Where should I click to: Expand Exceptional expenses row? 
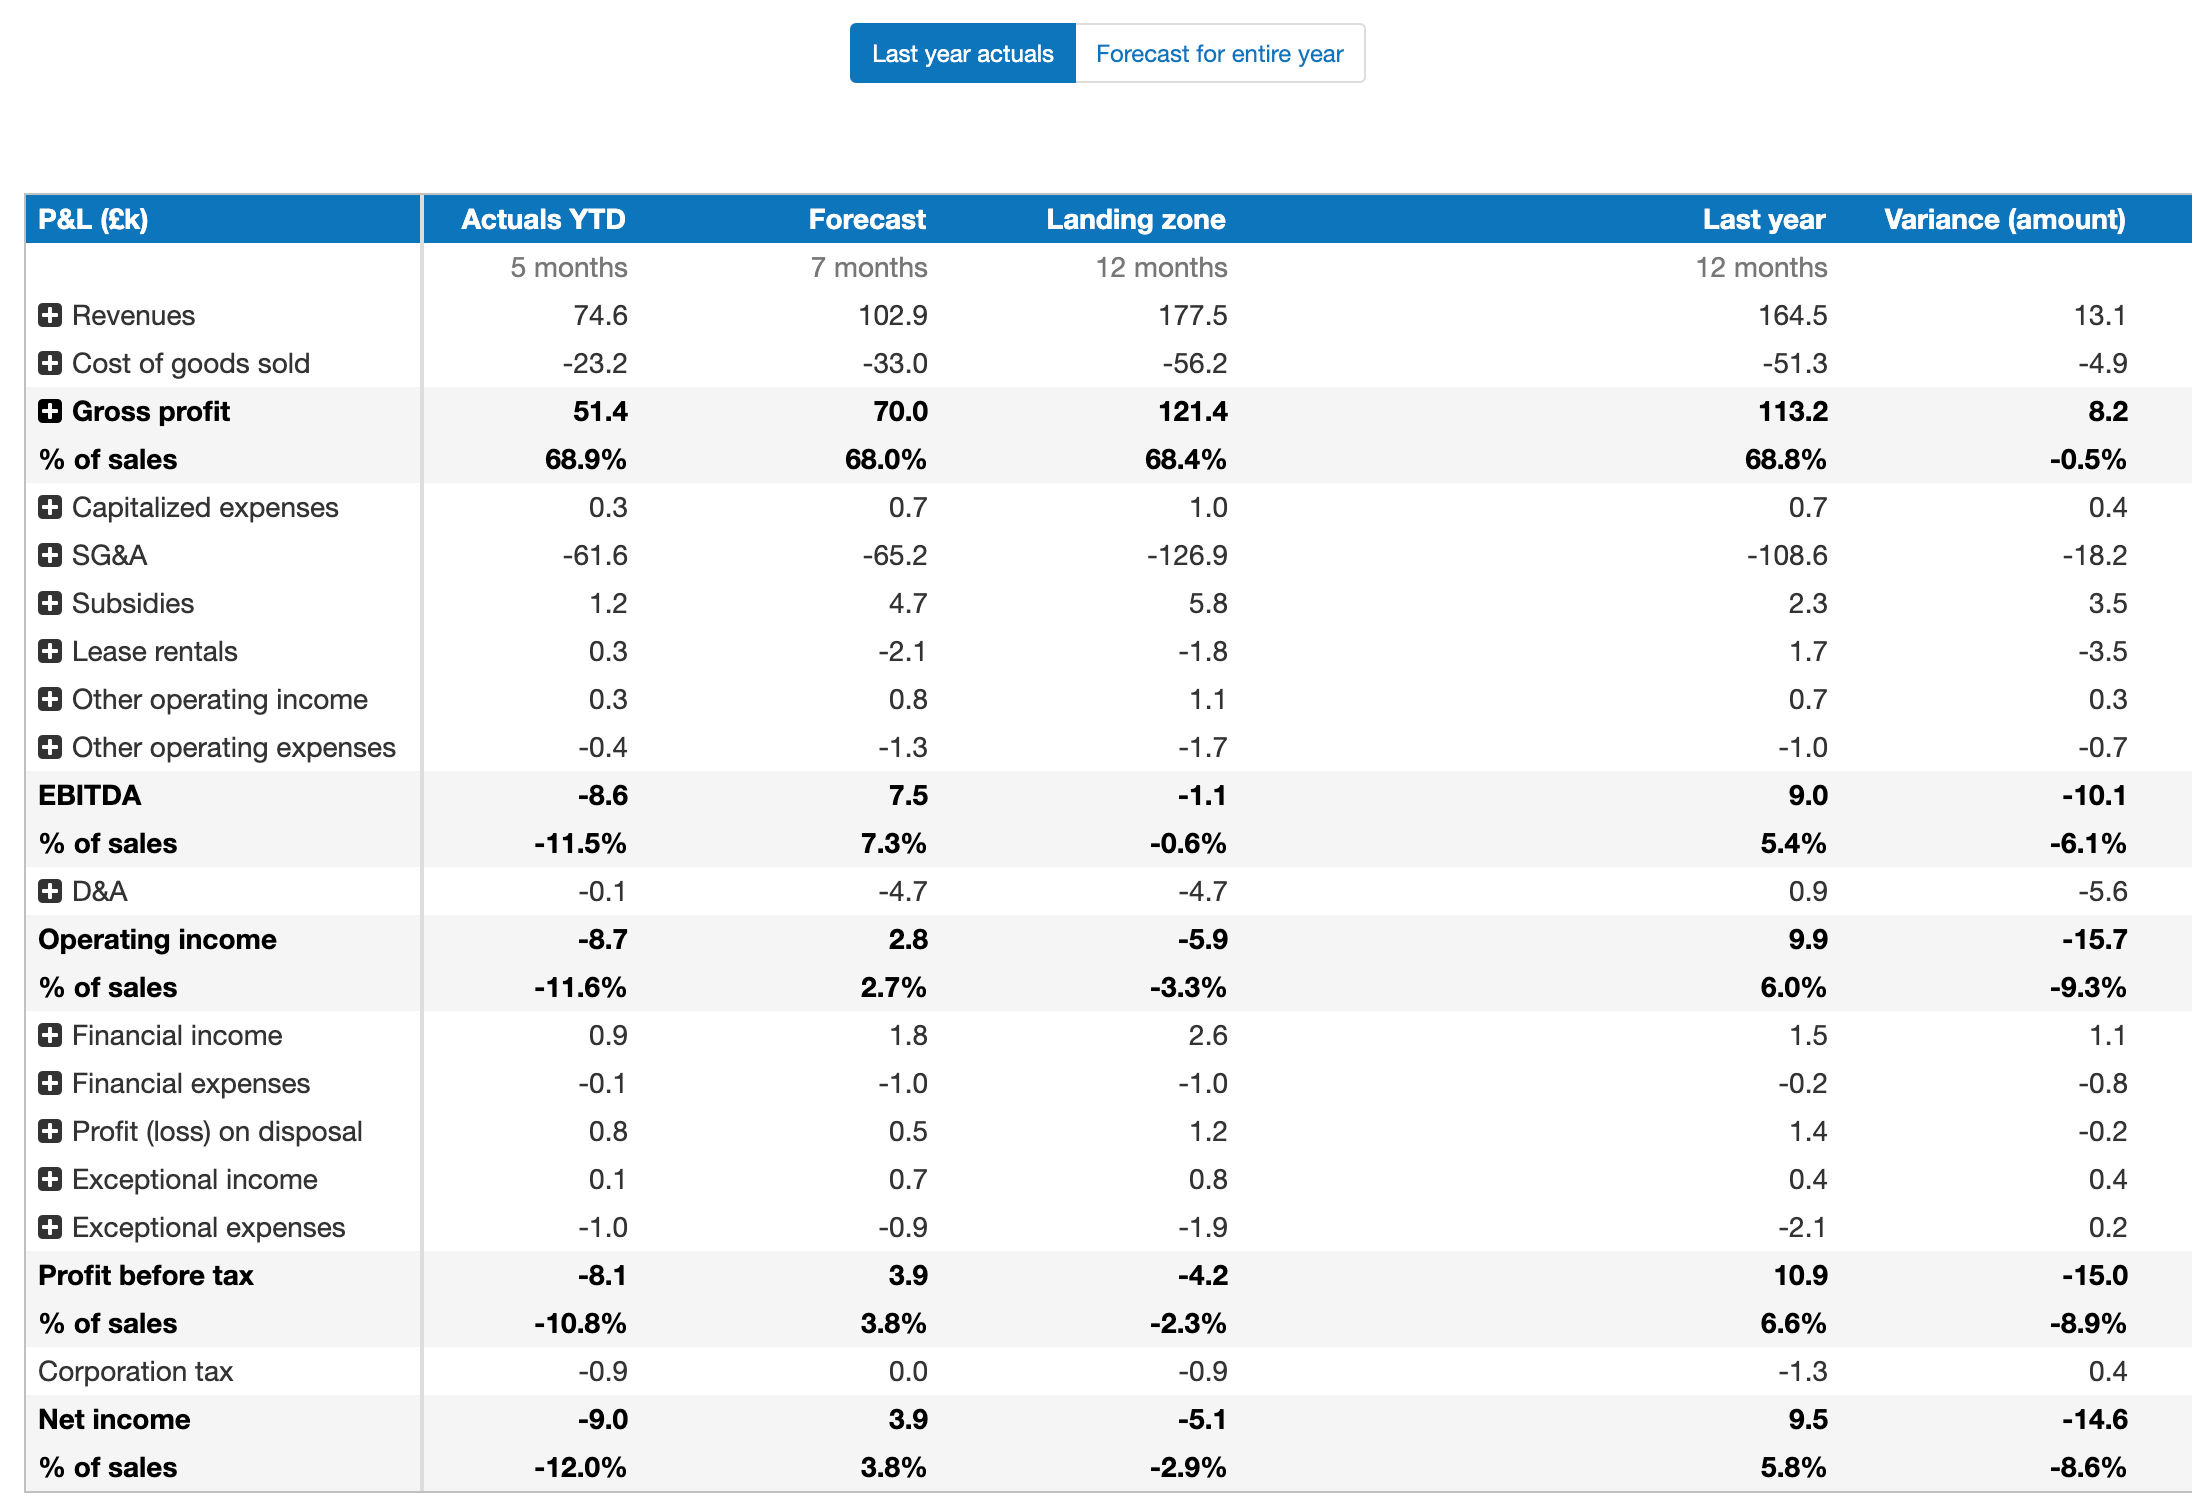(50, 1228)
